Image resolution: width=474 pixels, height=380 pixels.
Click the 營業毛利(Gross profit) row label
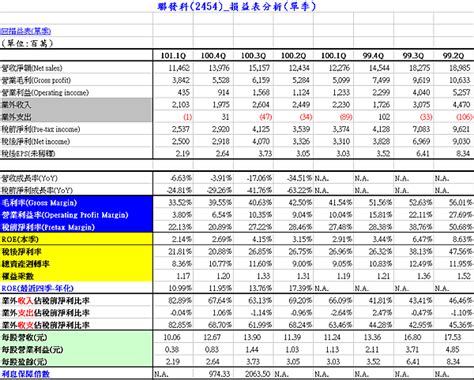[36, 80]
